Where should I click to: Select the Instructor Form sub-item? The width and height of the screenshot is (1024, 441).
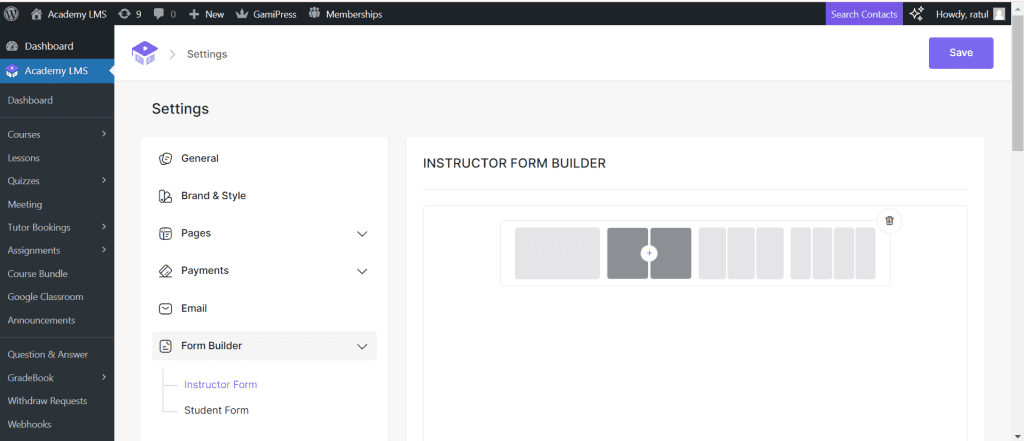pyautogui.click(x=220, y=384)
